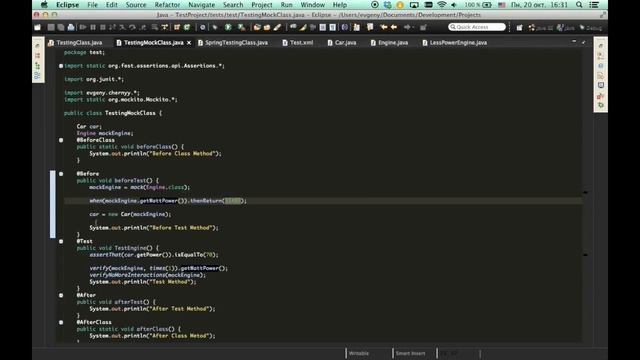This screenshot has width=640, height=360.
Task: Click the Save All toolbar icon
Action: 61,27
